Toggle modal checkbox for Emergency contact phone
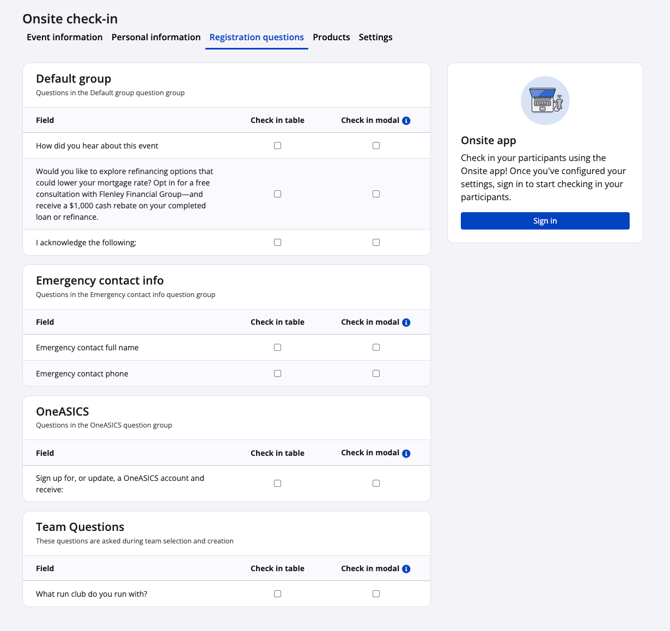 (x=376, y=374)
